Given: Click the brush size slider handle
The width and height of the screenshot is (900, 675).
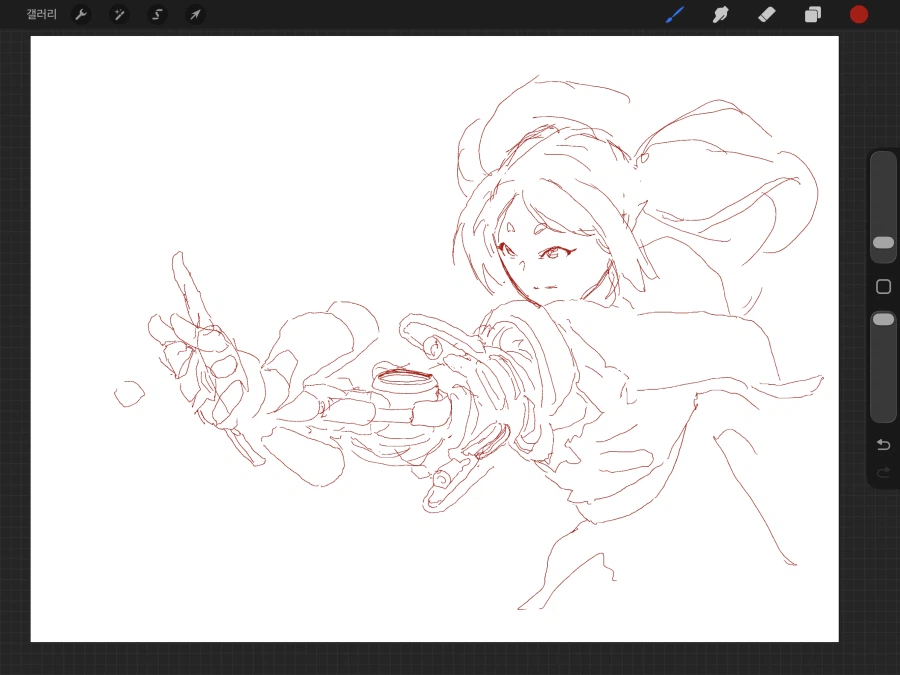Looking at the screenshot, I should pos(883,242).
